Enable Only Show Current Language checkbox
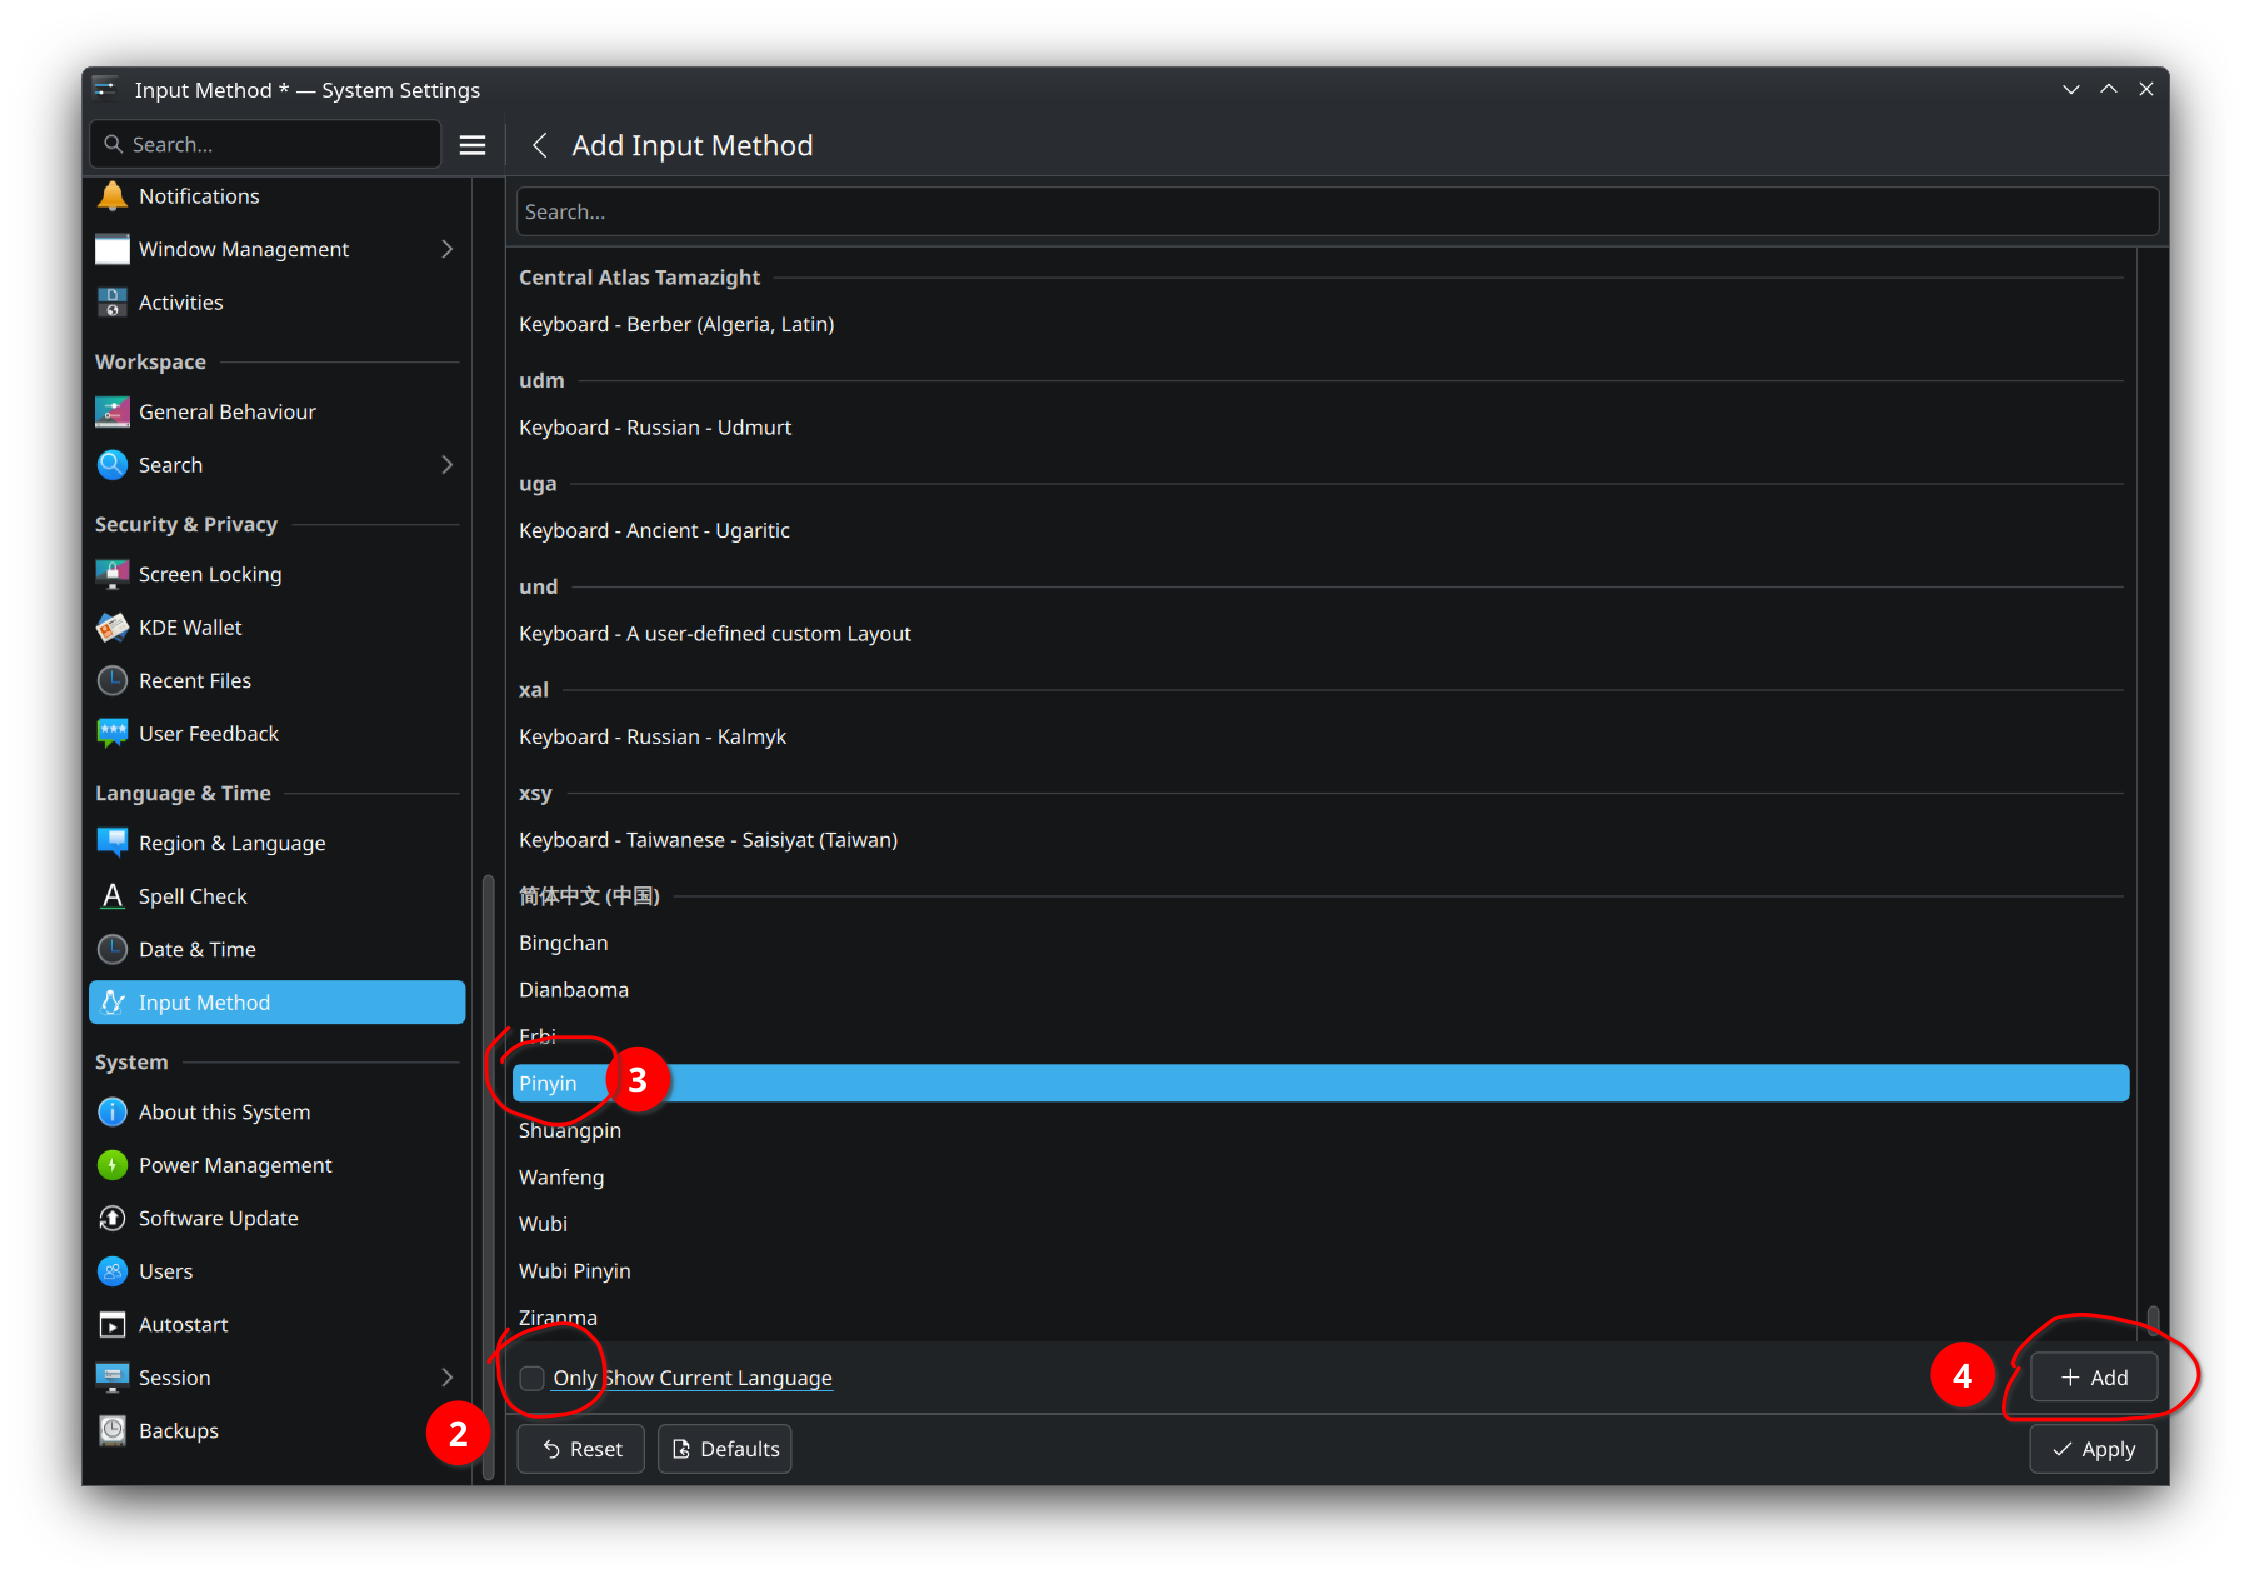This screenshot has width=2251, height=1583. (532, 1378)
